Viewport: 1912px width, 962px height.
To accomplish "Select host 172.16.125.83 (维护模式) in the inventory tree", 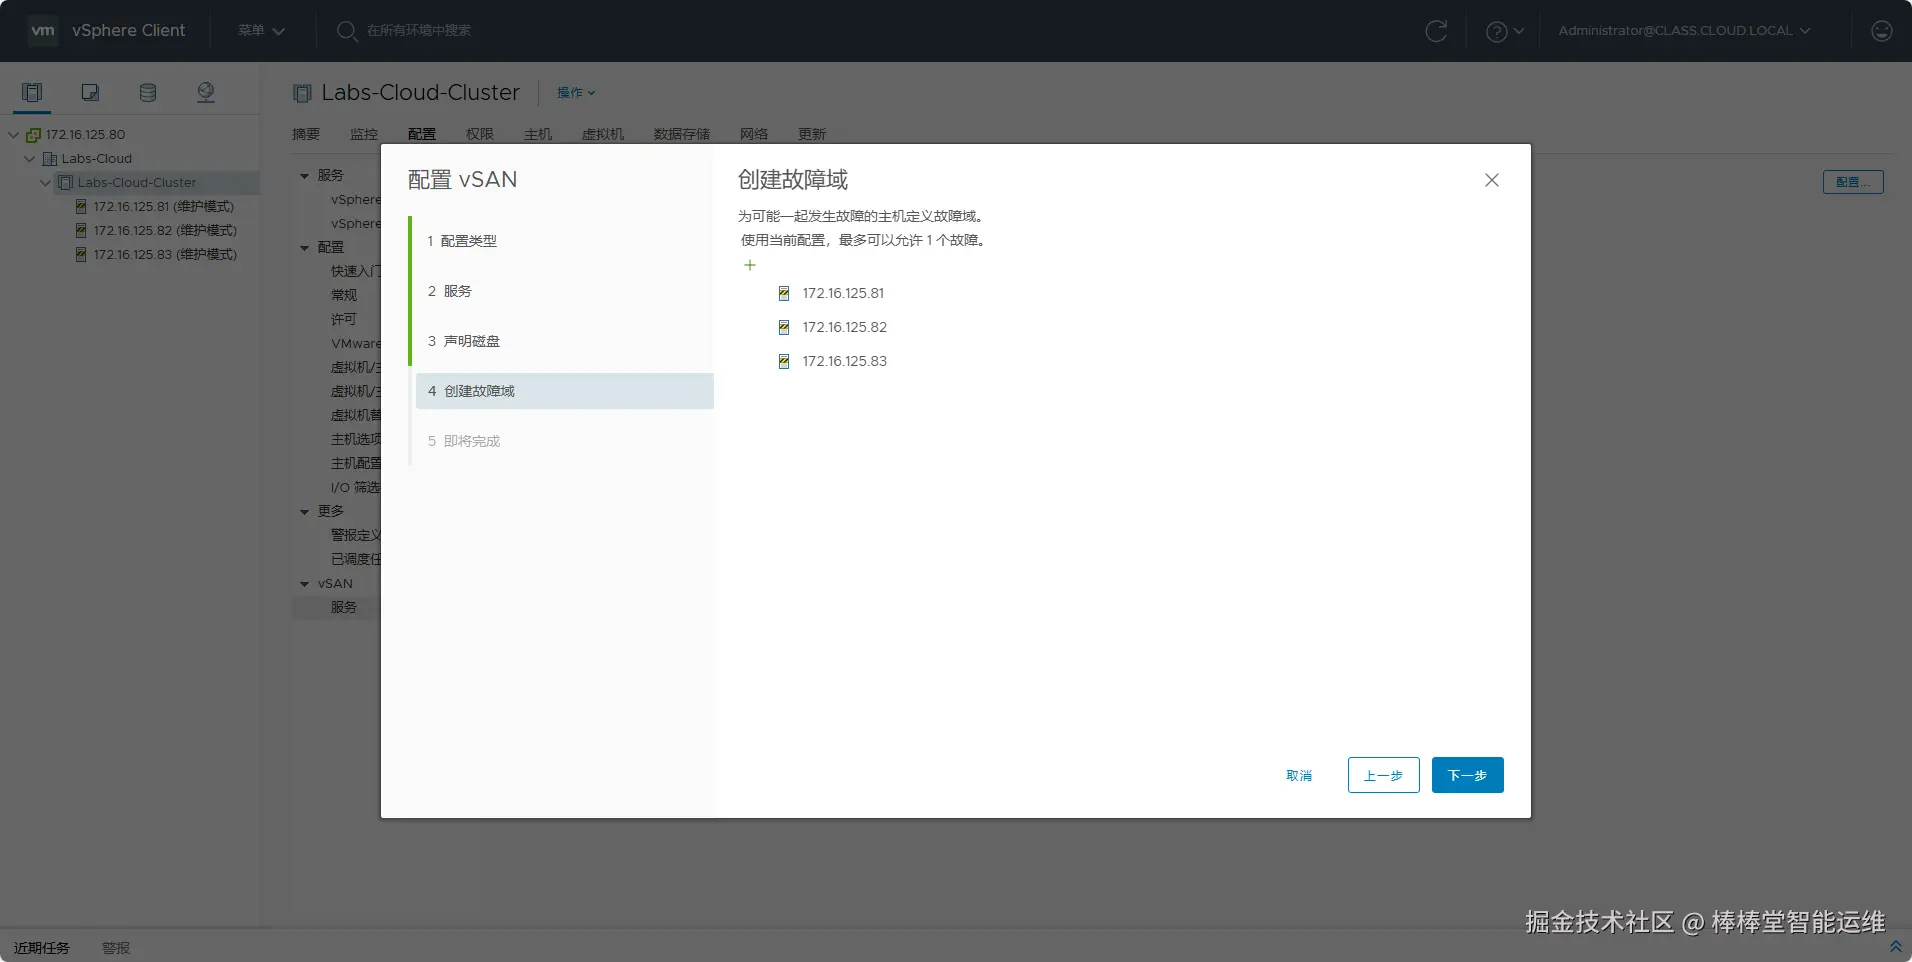I will tap(165, 255).
